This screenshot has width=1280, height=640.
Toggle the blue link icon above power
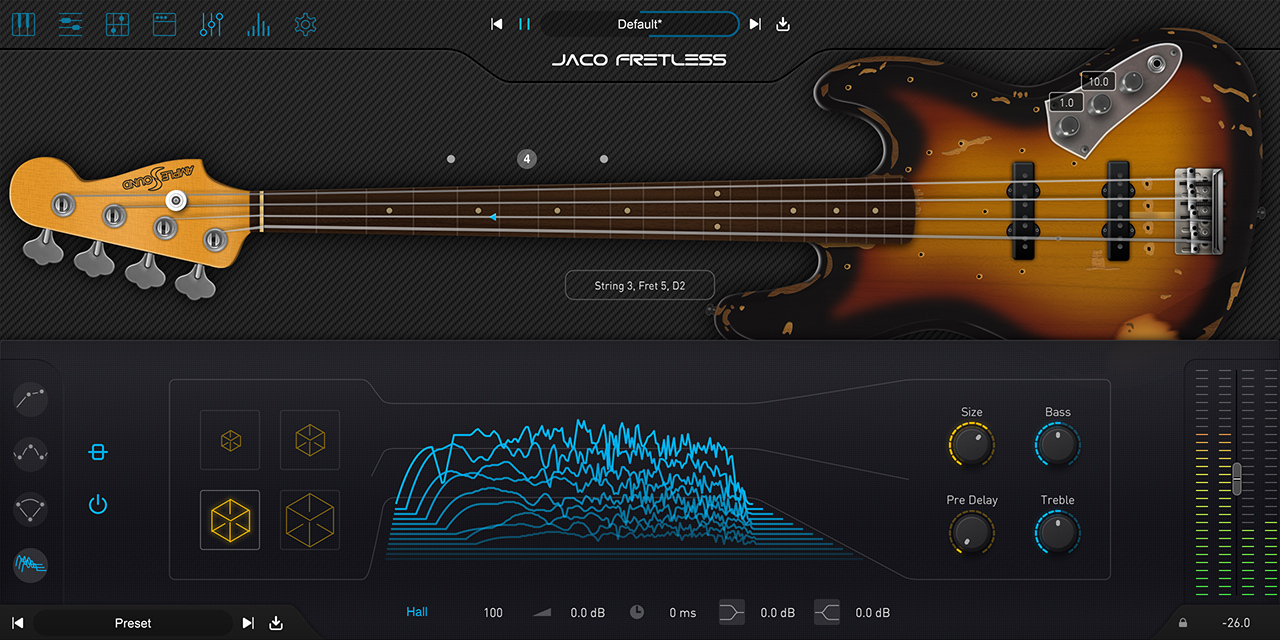click(97, 452)
